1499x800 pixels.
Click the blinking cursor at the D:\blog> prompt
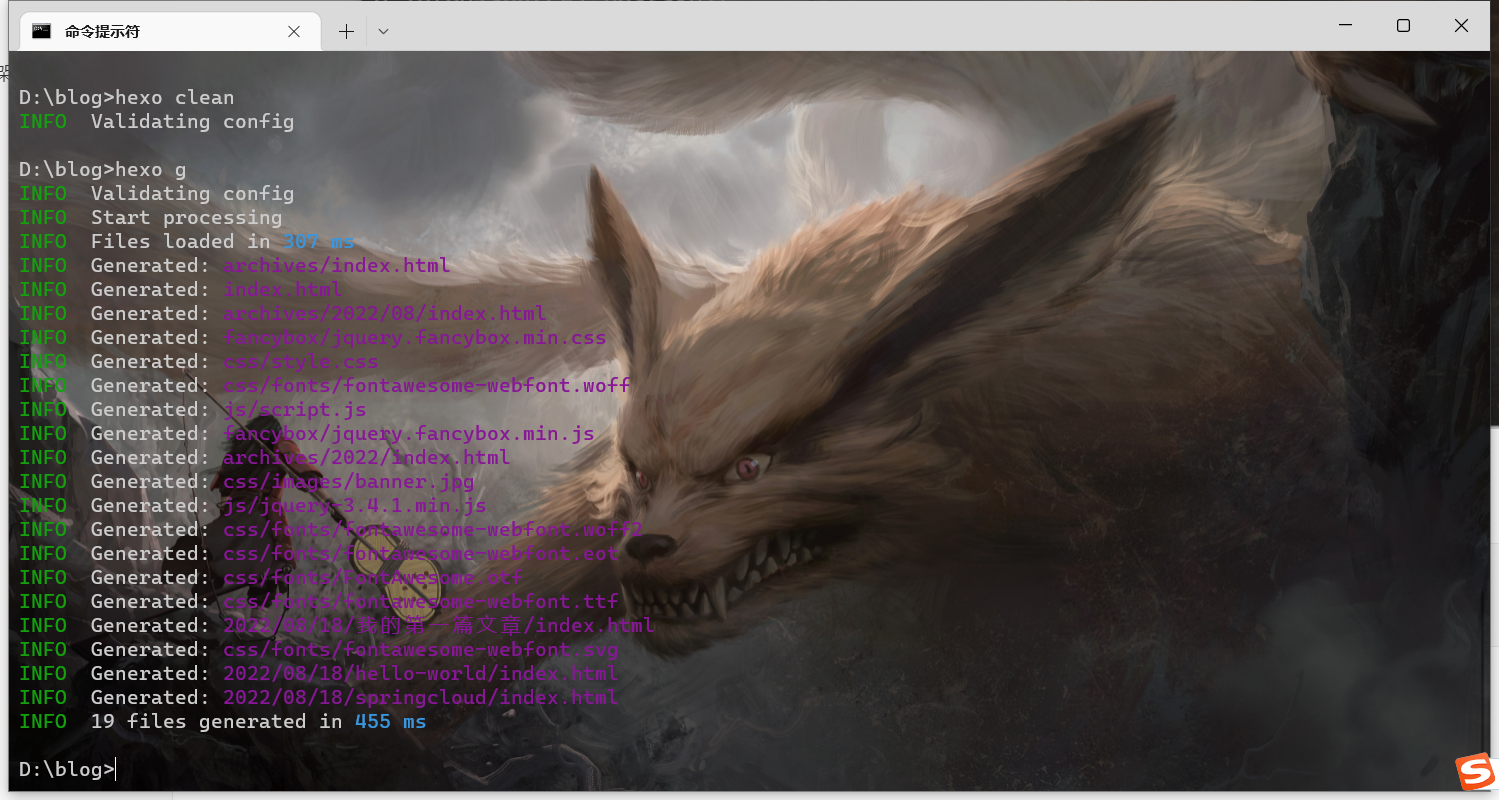click(114, 769)
